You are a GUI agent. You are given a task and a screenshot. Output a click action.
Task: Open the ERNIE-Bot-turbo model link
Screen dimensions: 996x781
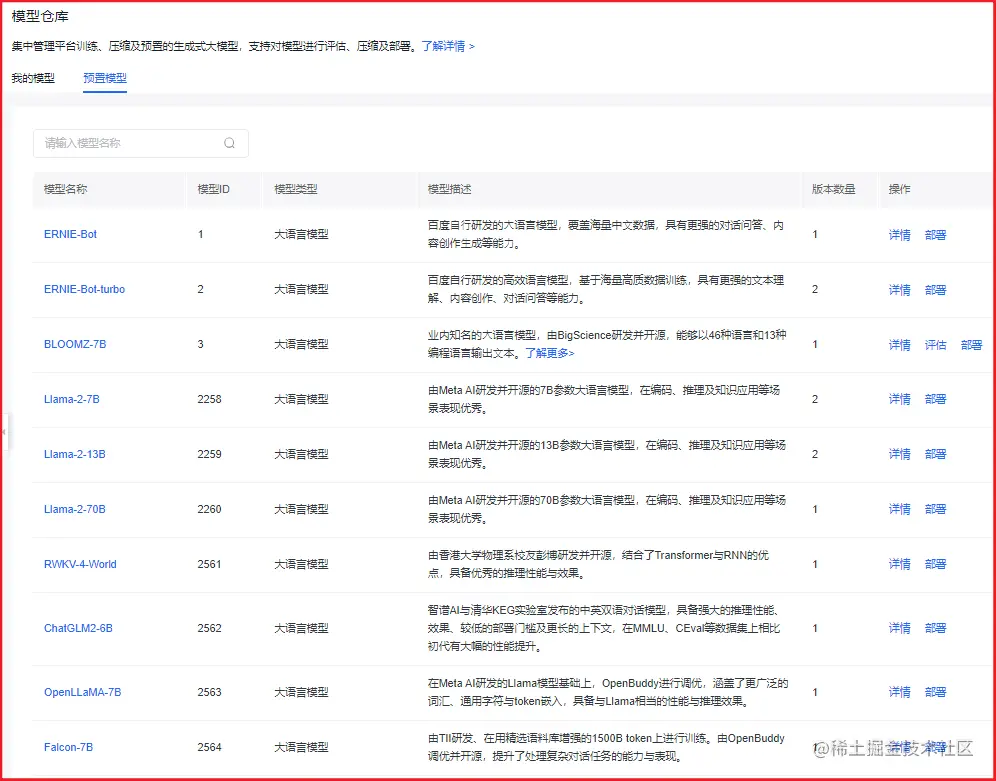[x=84, y=290]
